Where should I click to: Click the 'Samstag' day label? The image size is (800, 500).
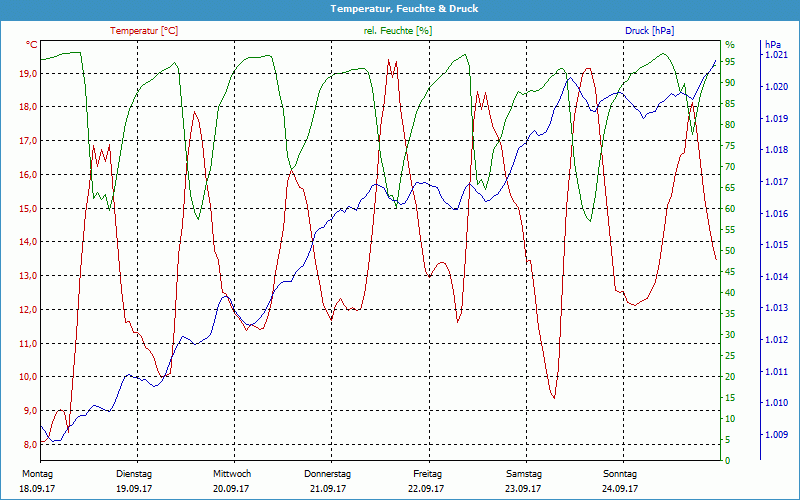pyautogui.click(x=523, y=474)
